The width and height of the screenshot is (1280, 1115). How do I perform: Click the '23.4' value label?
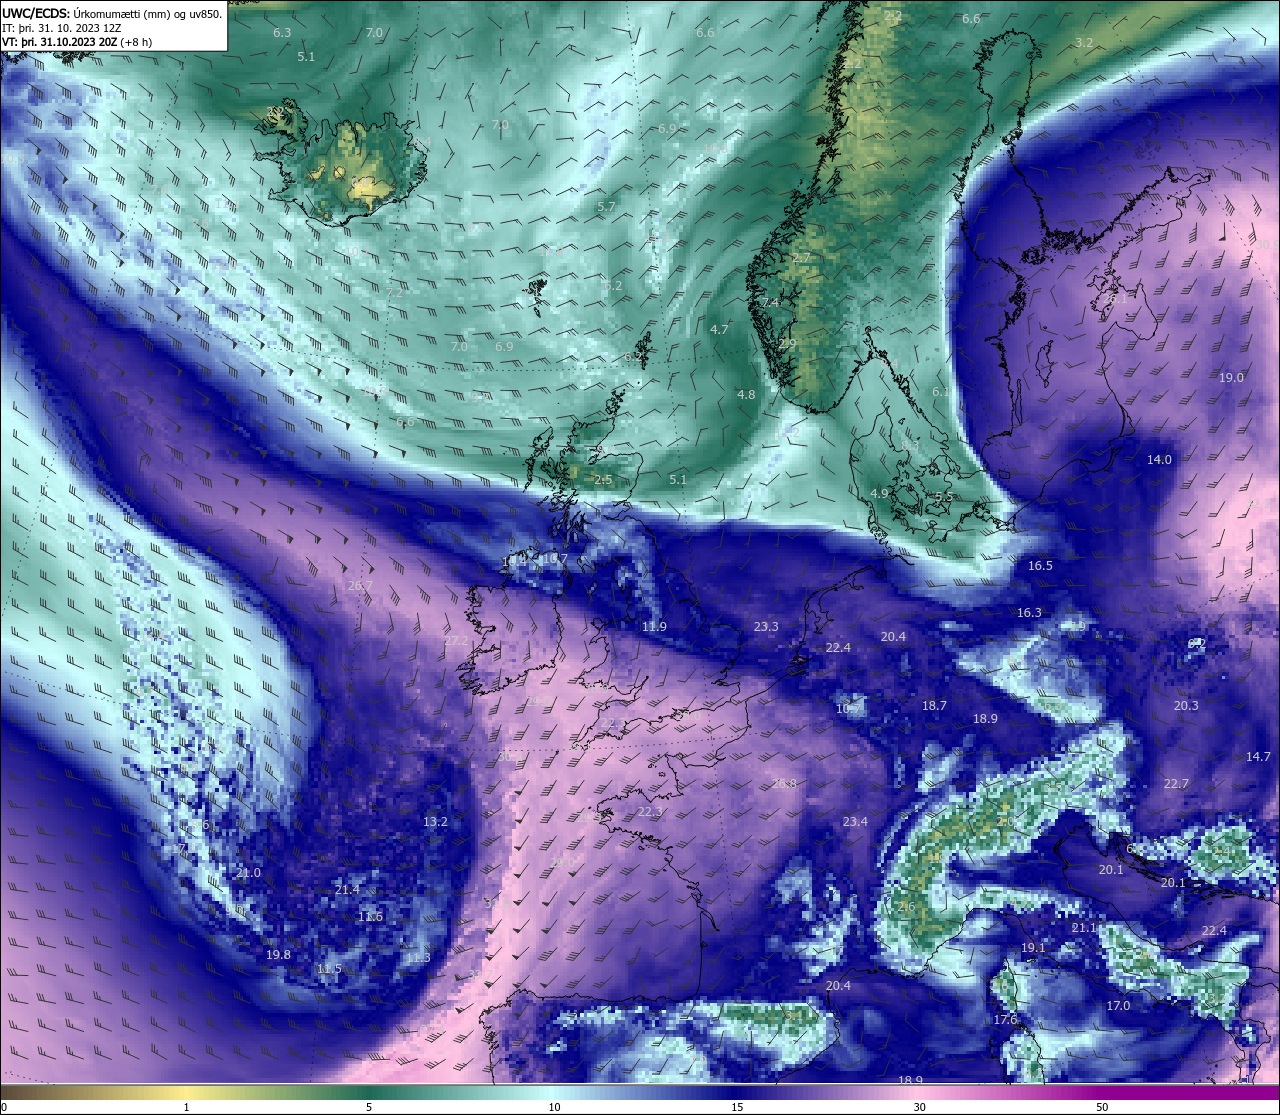[x=855, y=822]
